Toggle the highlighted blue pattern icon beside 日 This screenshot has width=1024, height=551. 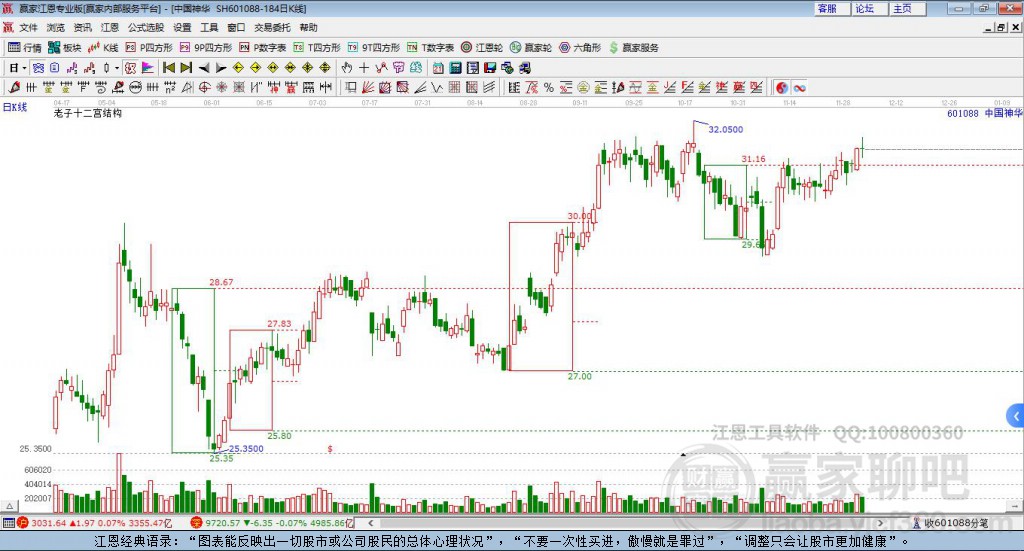pyautogui.click(x=38, y=68)
